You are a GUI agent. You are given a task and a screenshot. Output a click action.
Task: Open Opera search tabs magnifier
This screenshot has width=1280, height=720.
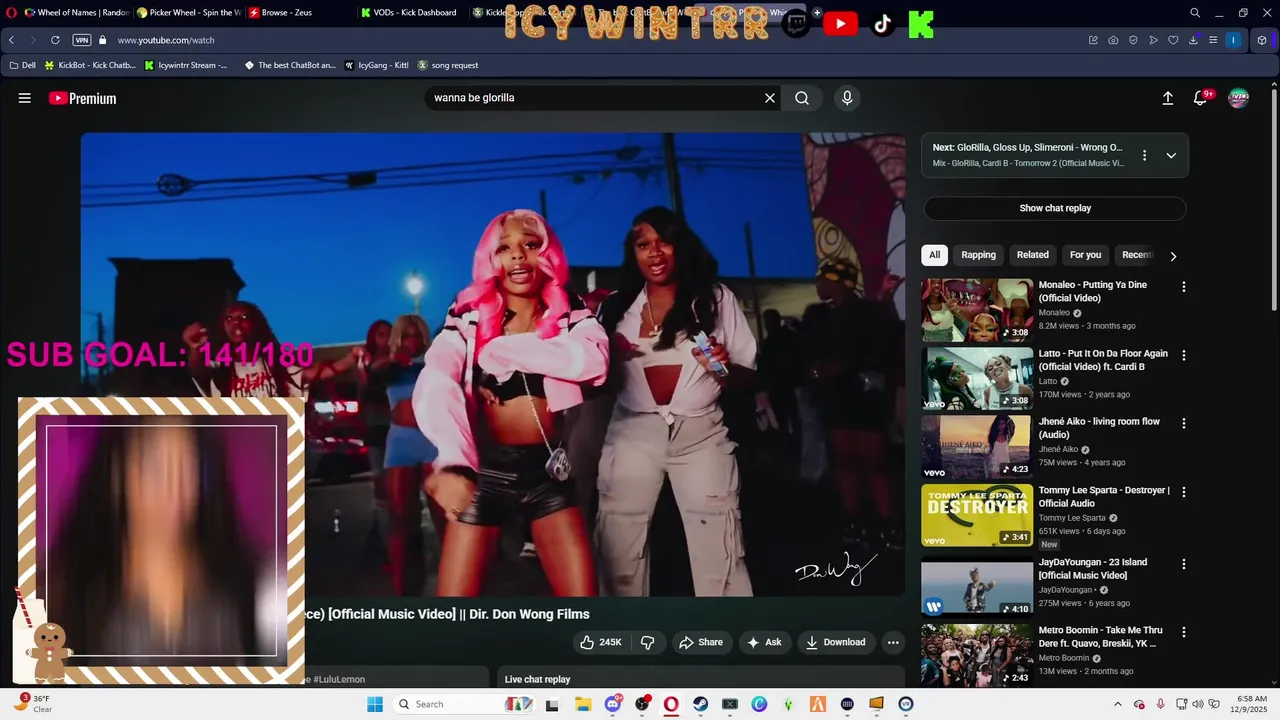[1195, 13]
